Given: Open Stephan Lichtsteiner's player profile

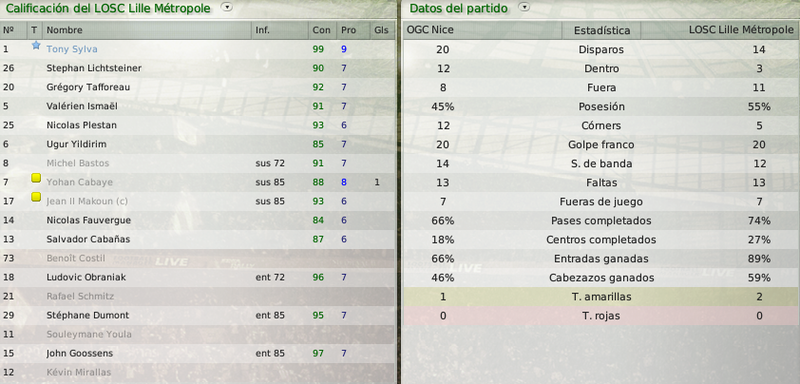Looking at the screenshot, I should click(x=94, y=68).
